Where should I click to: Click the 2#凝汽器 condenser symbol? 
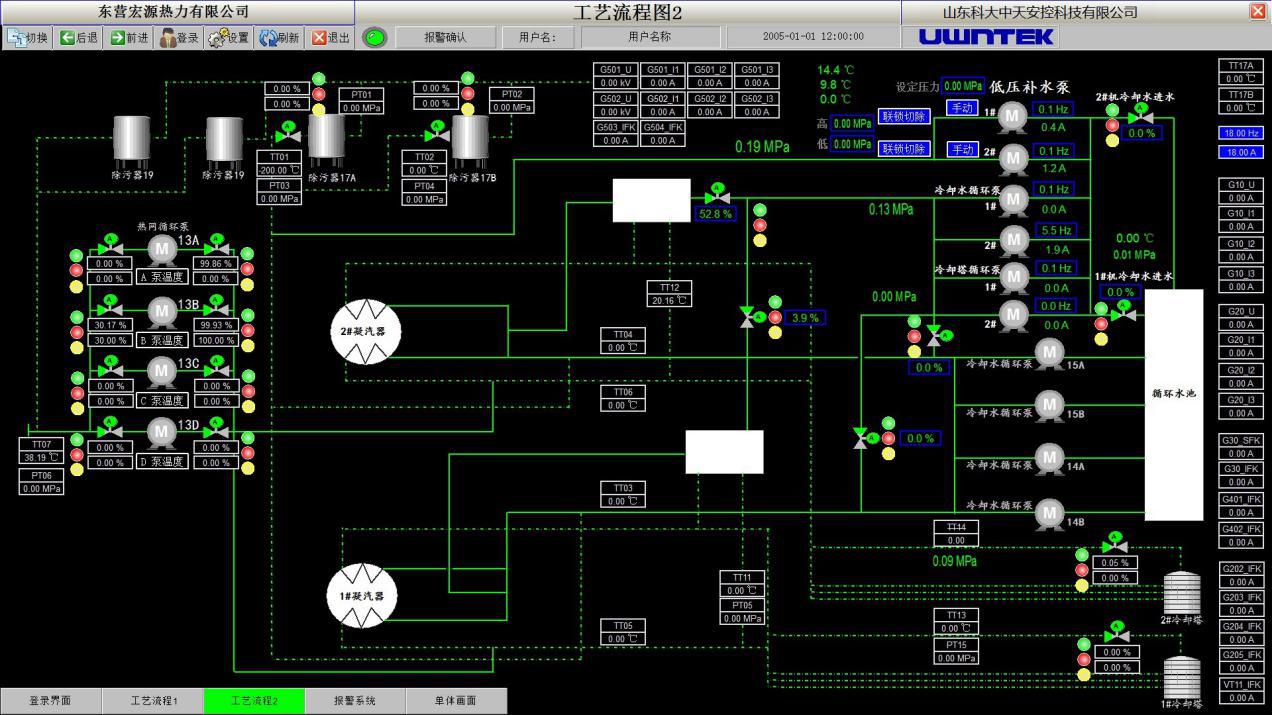coord(366,331)
